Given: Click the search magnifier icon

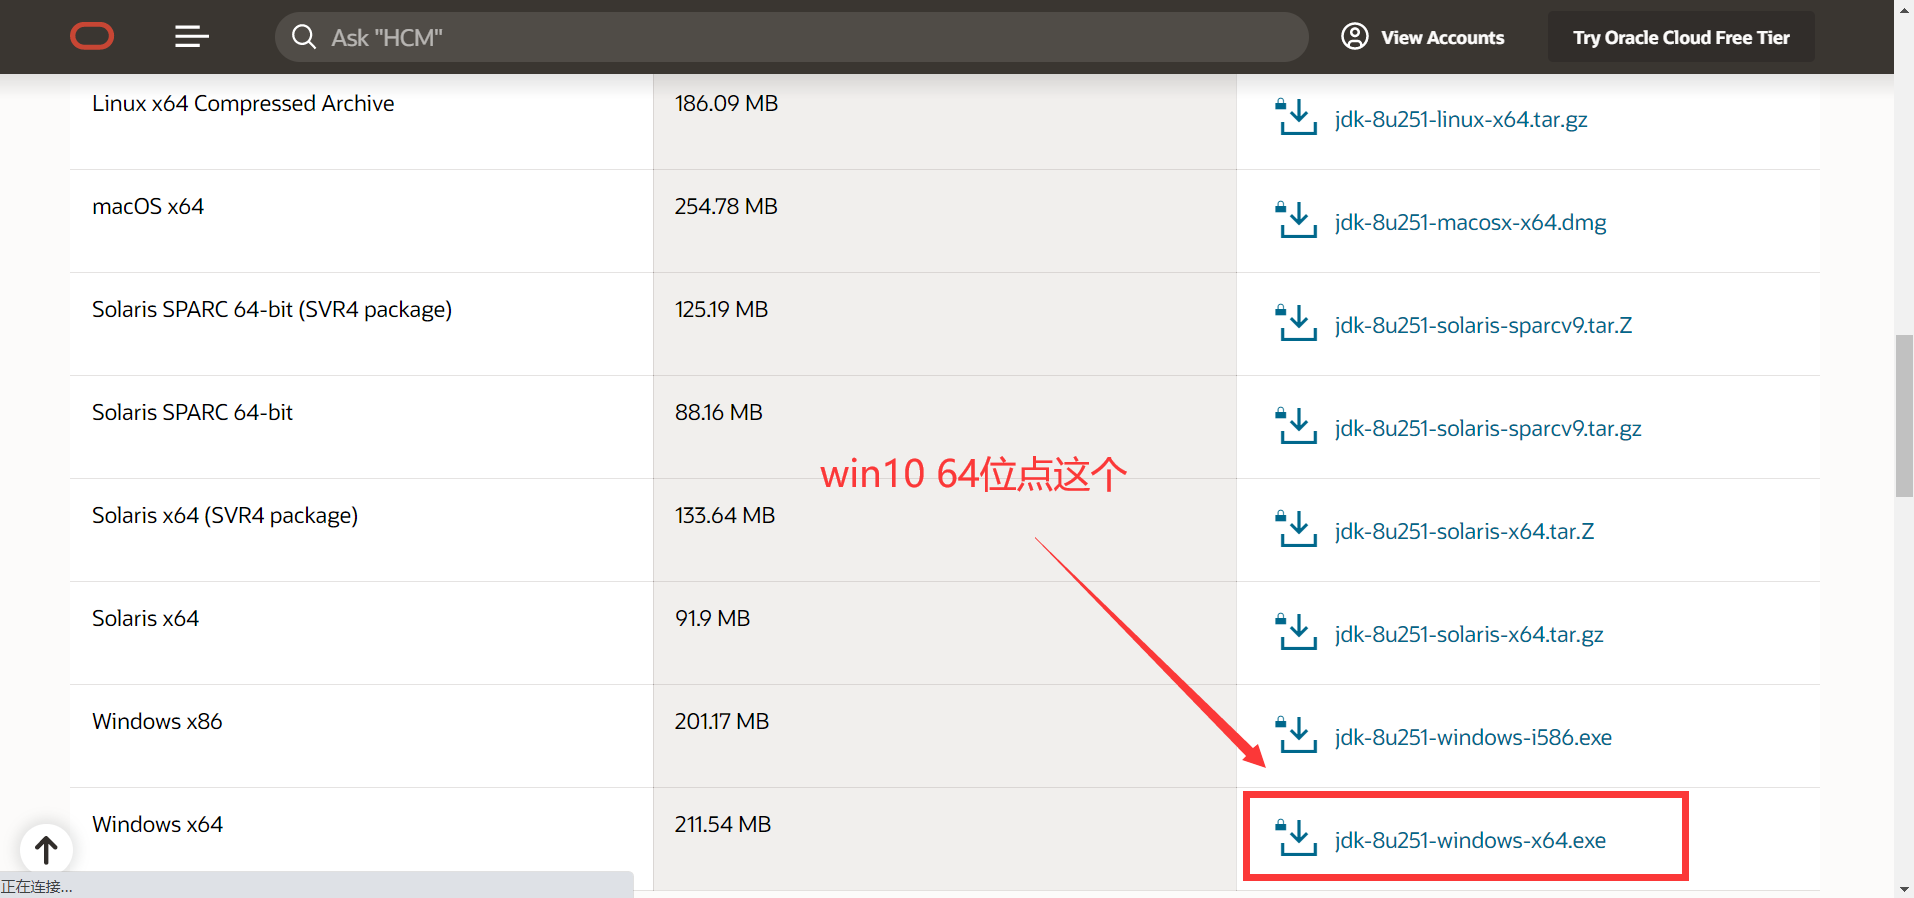Looking at the screenshot, I should tap(303, 37).
